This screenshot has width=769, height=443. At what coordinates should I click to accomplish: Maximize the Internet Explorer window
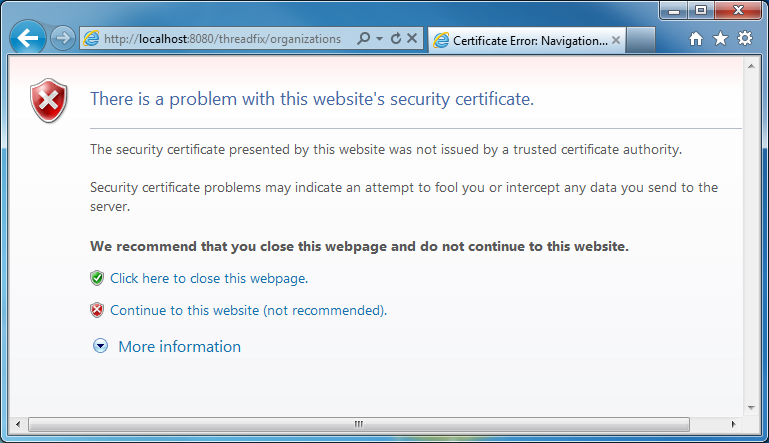701,10
